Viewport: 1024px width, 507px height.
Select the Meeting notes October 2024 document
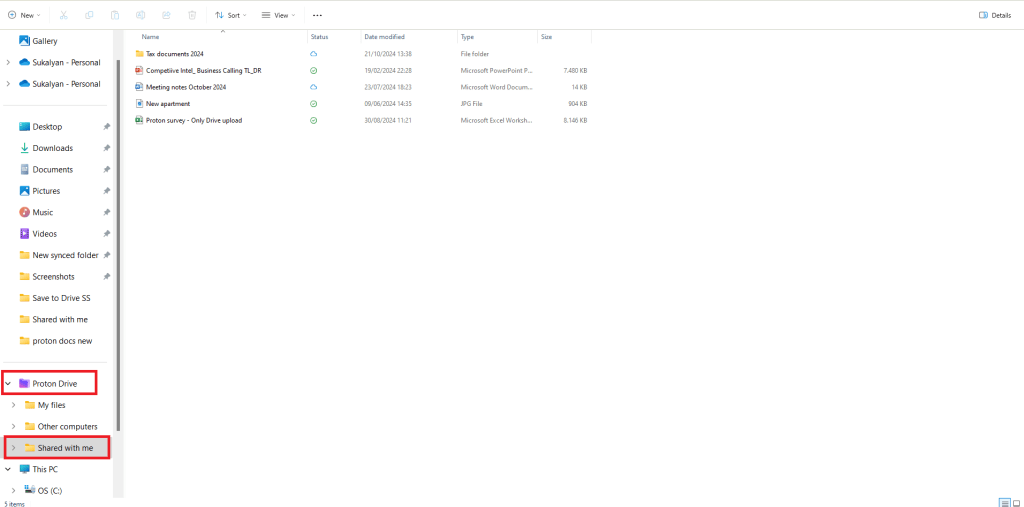[186, 87]
